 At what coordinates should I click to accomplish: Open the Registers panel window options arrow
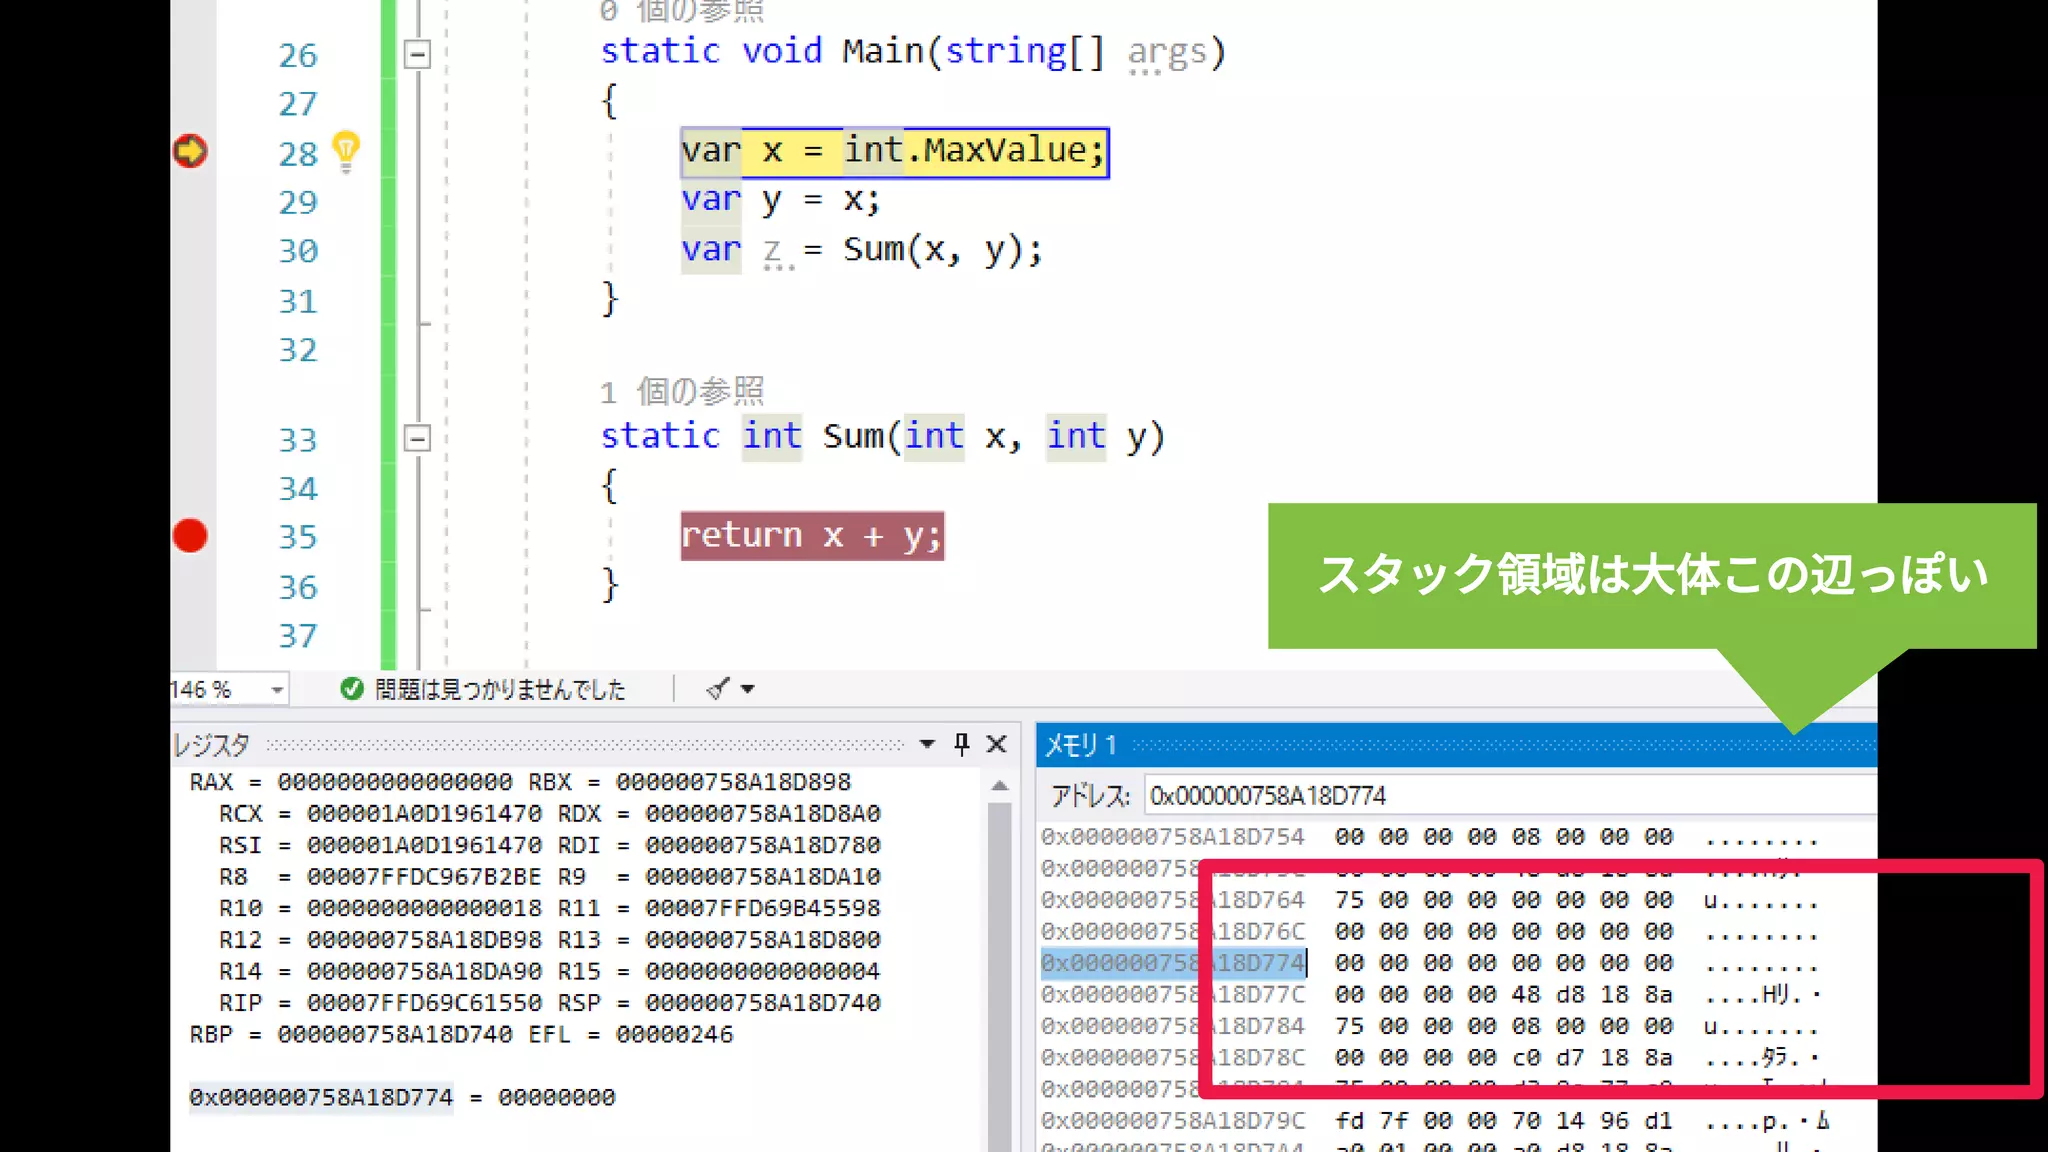[x=927, y=744]
